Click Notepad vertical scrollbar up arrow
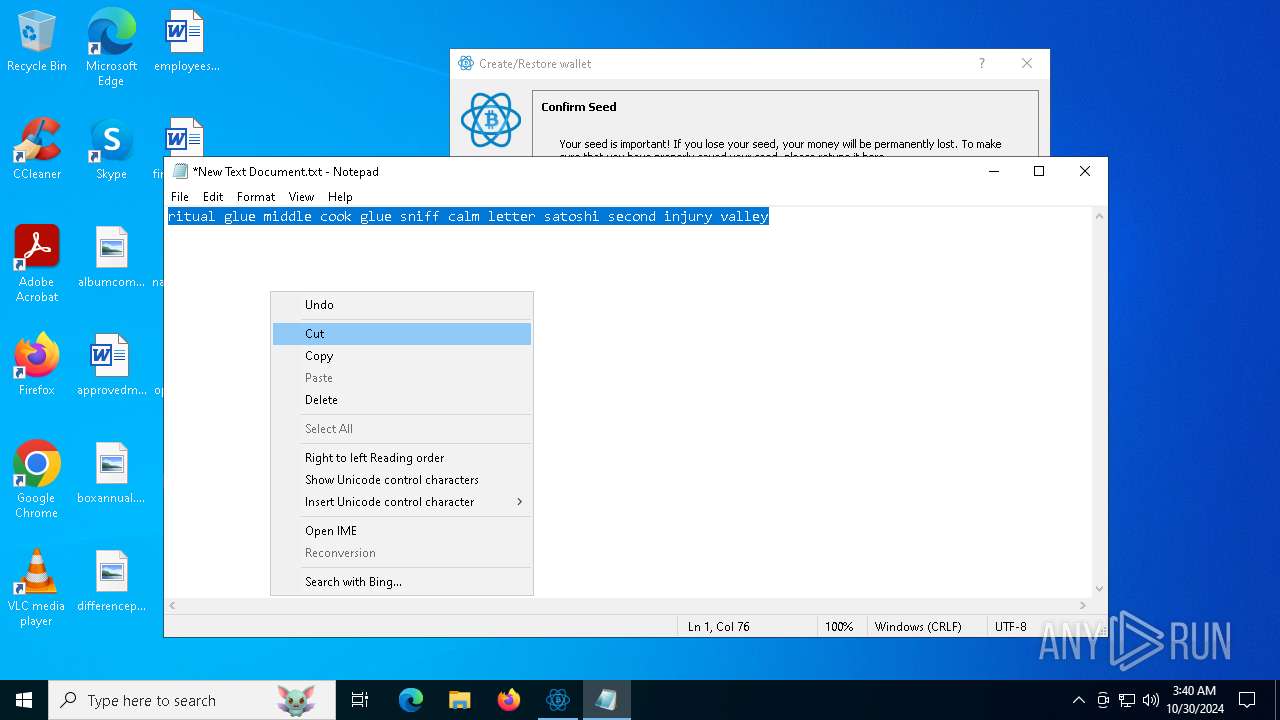The image size is (1280, 720). coord(1099,216)
